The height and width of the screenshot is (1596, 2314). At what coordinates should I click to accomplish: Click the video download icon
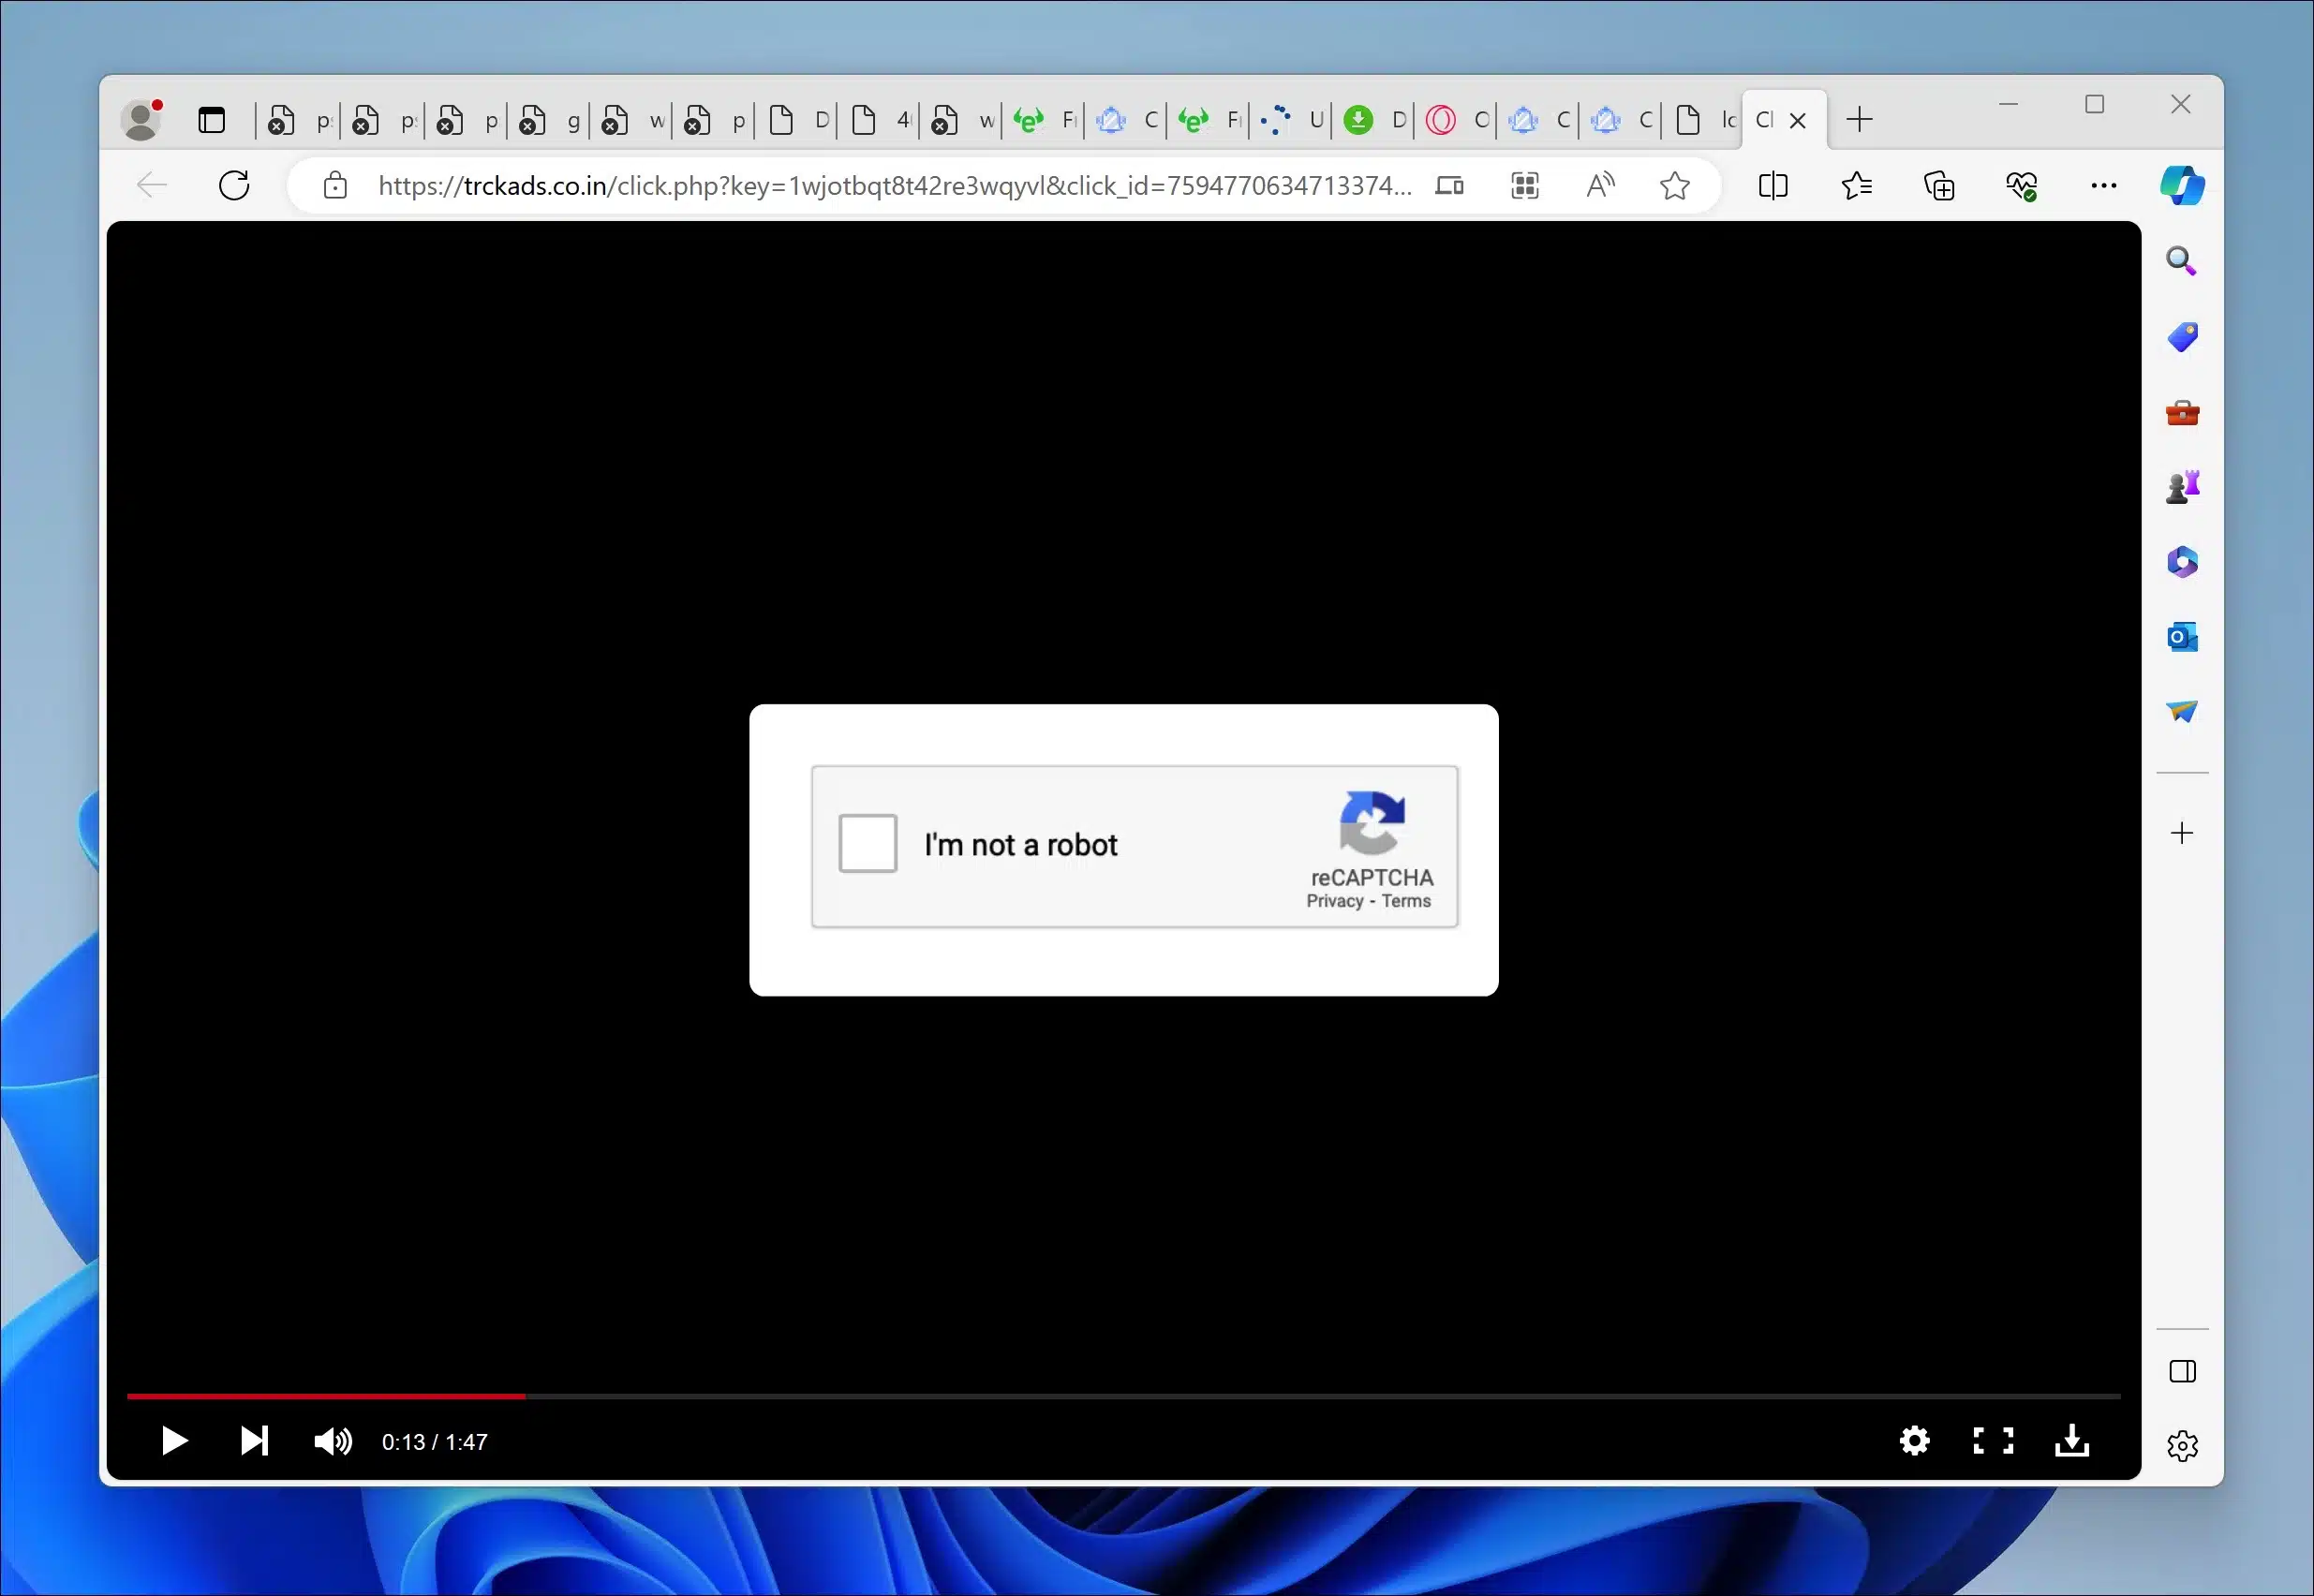[2072, 1441]
